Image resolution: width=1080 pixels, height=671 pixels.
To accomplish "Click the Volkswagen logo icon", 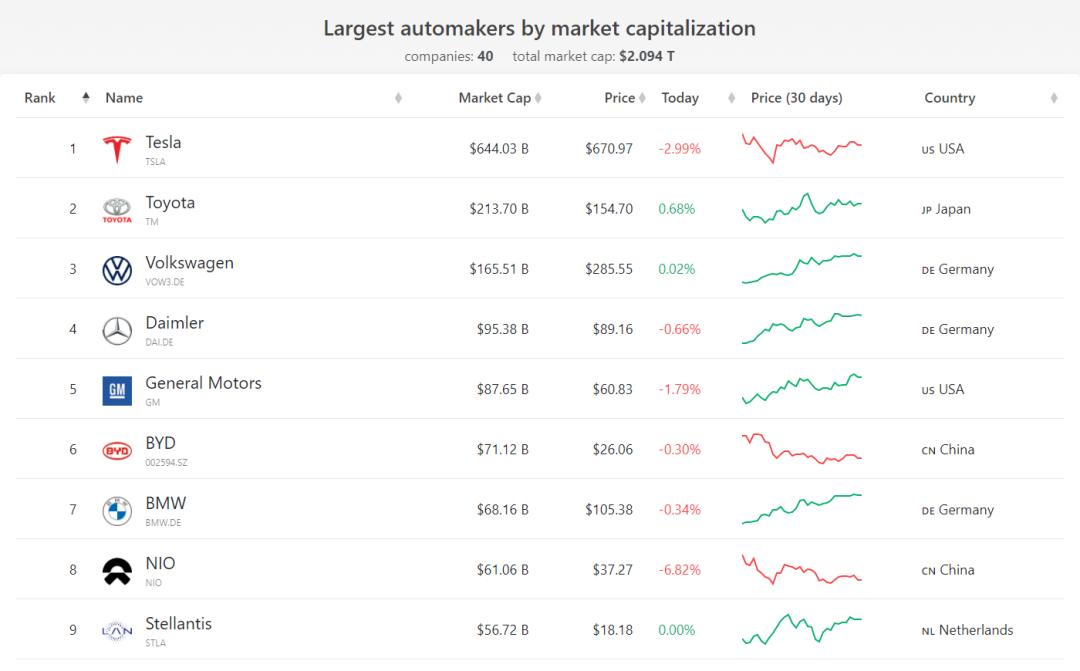I will [x=117, y=270].
